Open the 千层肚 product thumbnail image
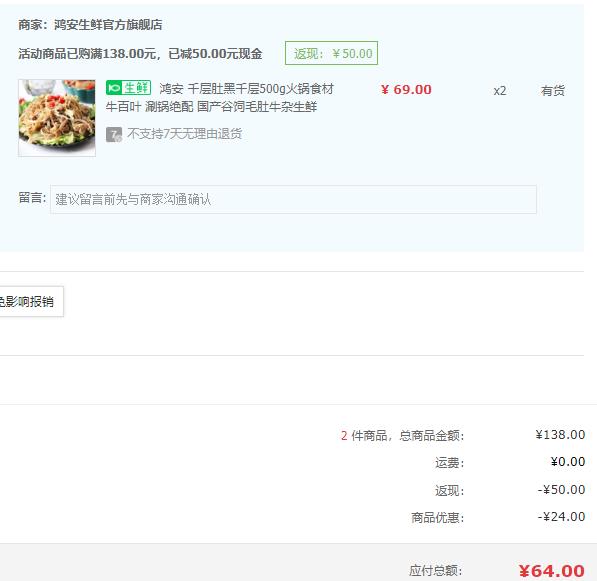 click(x=57, y=118)
